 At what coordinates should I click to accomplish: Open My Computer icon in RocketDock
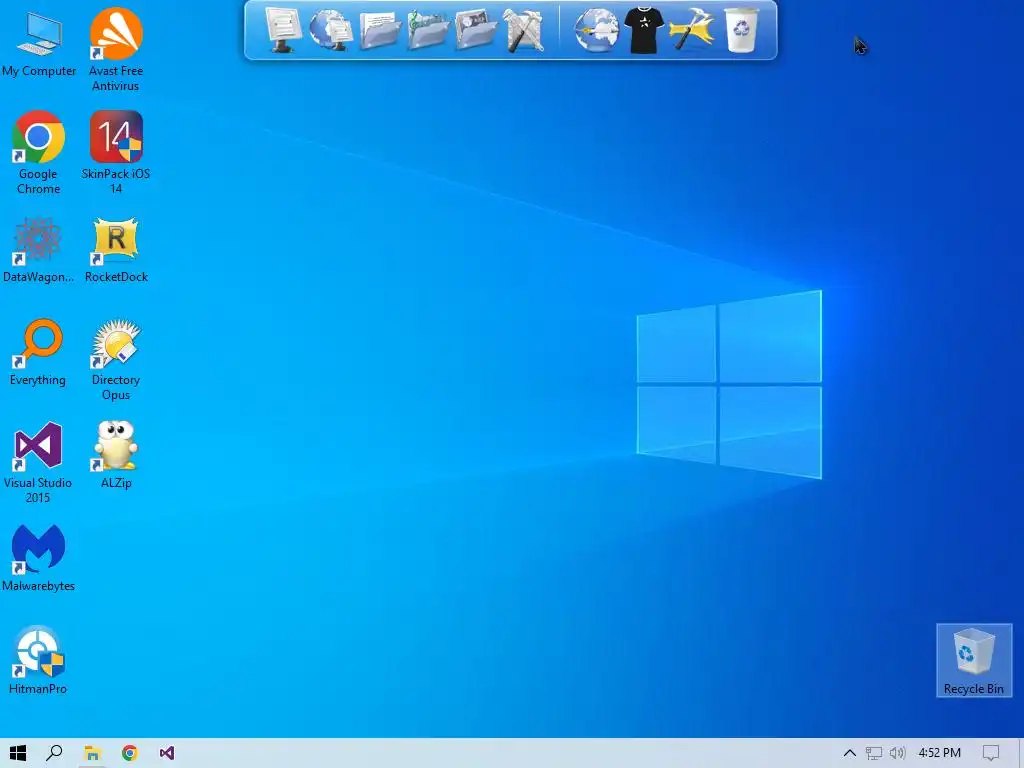(284, 29)
